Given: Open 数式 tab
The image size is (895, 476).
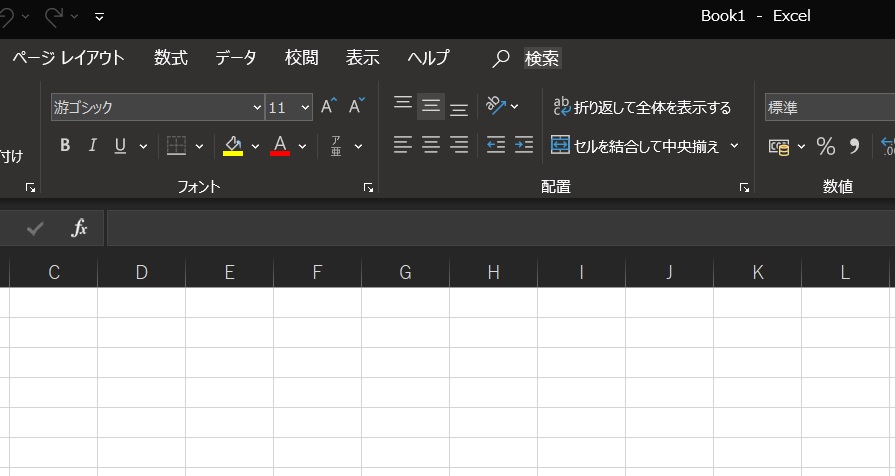Looking at the screenshot, I should 171,58.
